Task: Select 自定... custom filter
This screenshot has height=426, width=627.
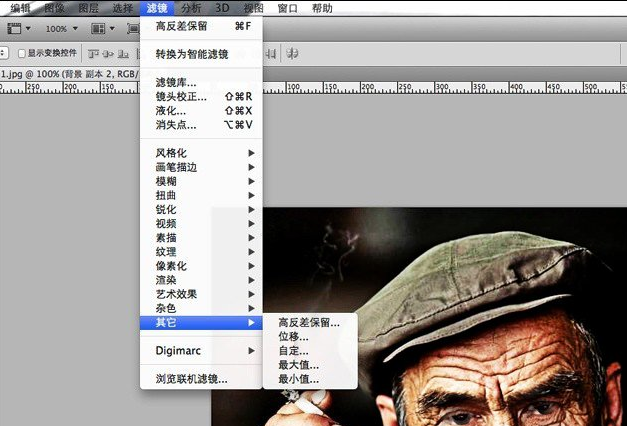Action: tap(310, 351)
